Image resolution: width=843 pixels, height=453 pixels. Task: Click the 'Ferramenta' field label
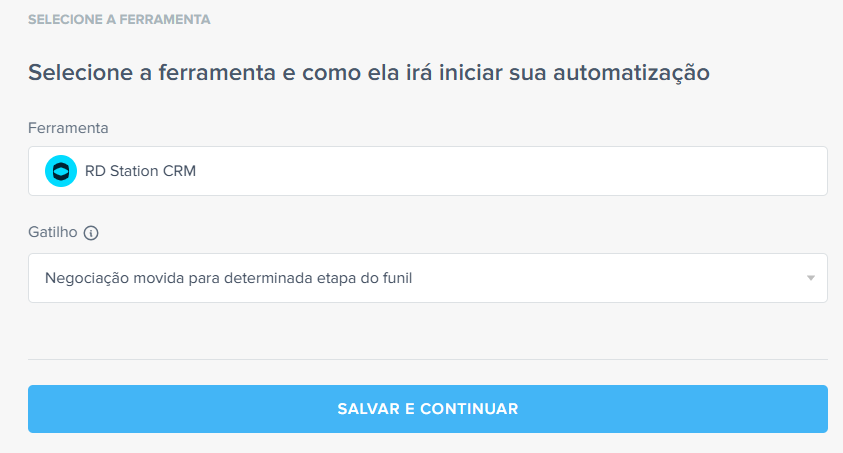[x=68, y=128]
